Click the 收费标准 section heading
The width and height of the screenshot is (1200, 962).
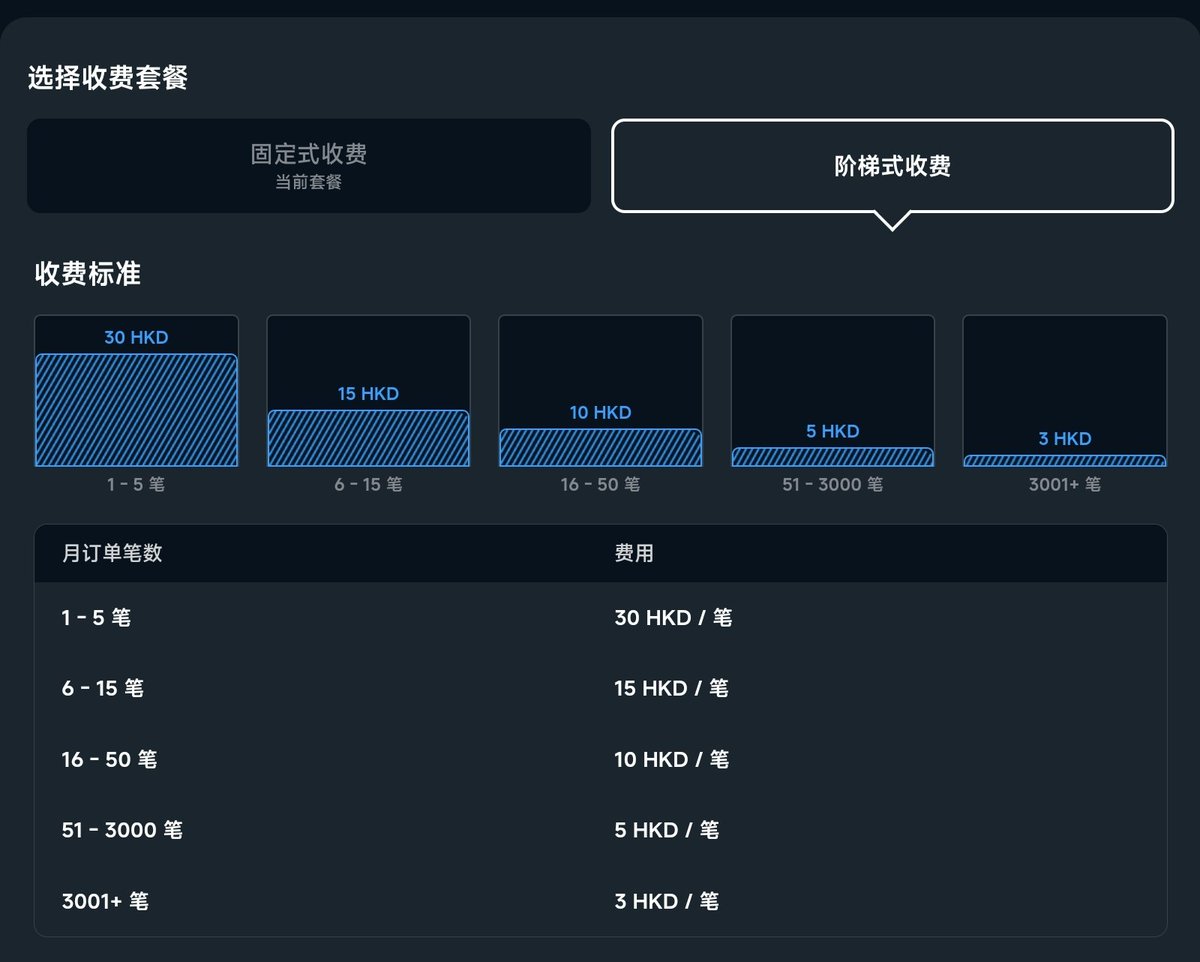[x=84, y=273]
